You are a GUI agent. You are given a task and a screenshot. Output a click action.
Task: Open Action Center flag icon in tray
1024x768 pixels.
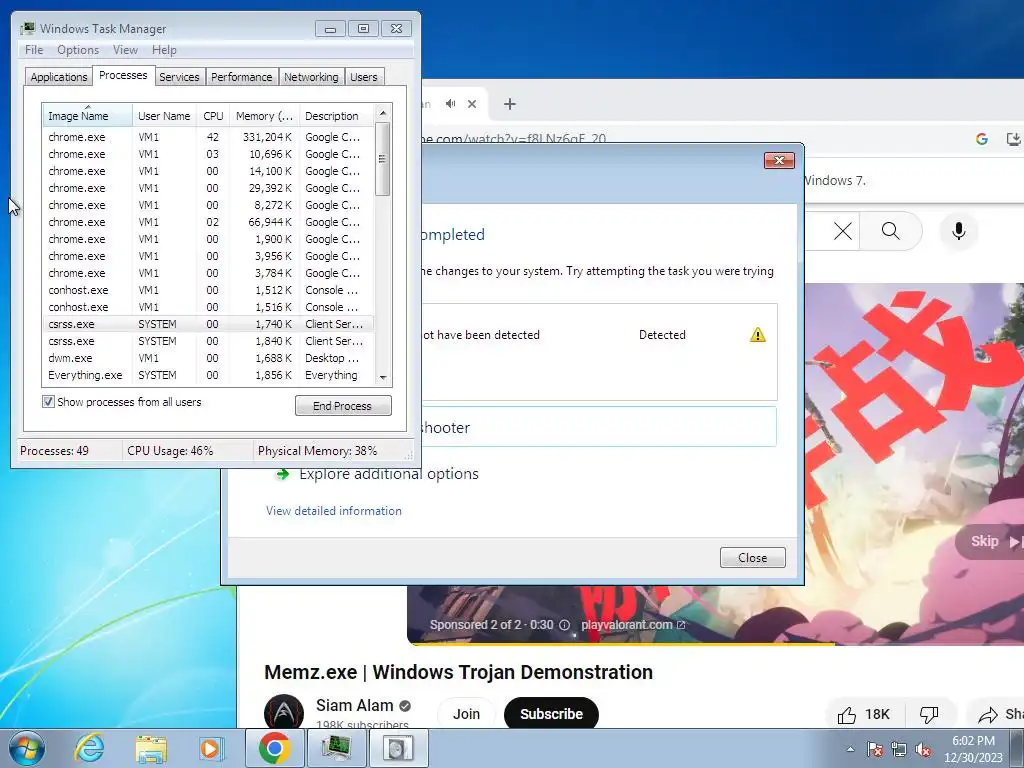click(x=875, y=749)
